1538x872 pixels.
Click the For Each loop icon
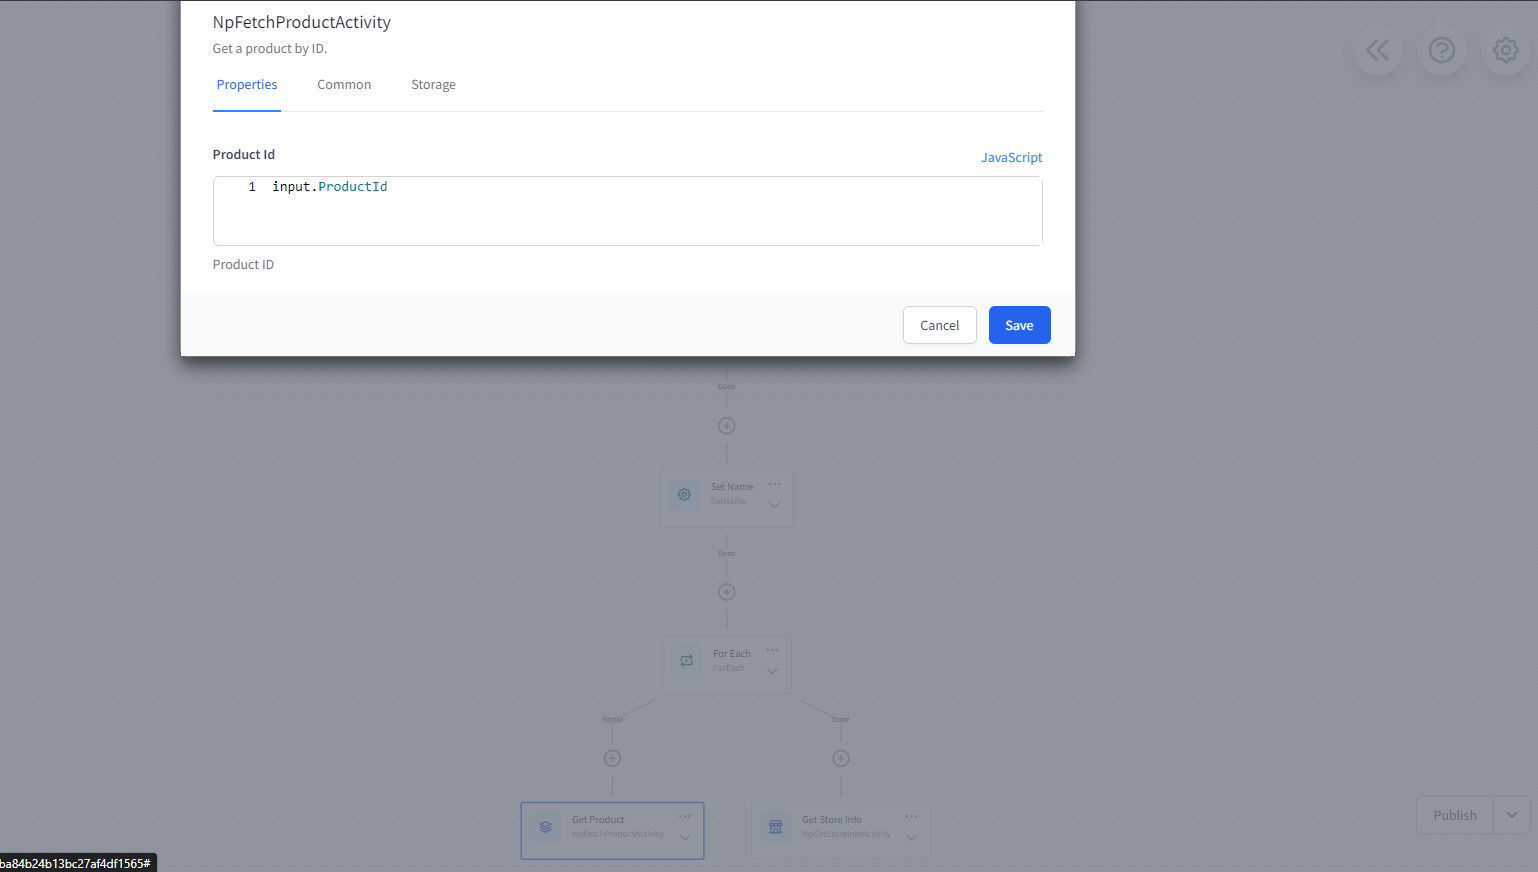[x=686, y=660]
